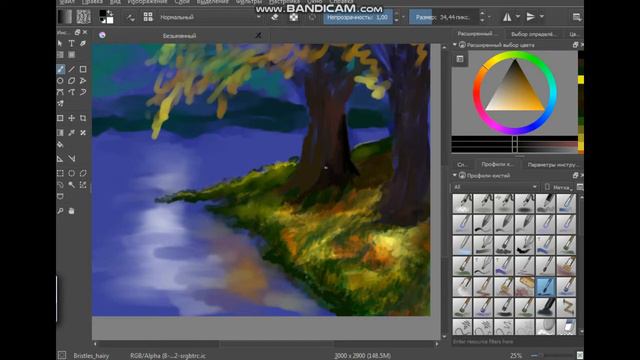Image resolution: width=640 pixels, height=360 pixels.
Task: Select the Assistant tool
Action: pyautogui.click(x=60, y=159)
